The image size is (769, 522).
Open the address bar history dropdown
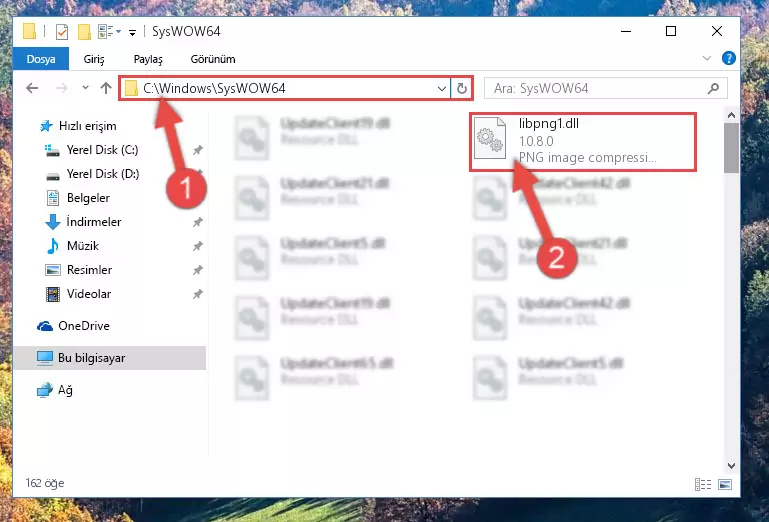[x=441, y=89]
